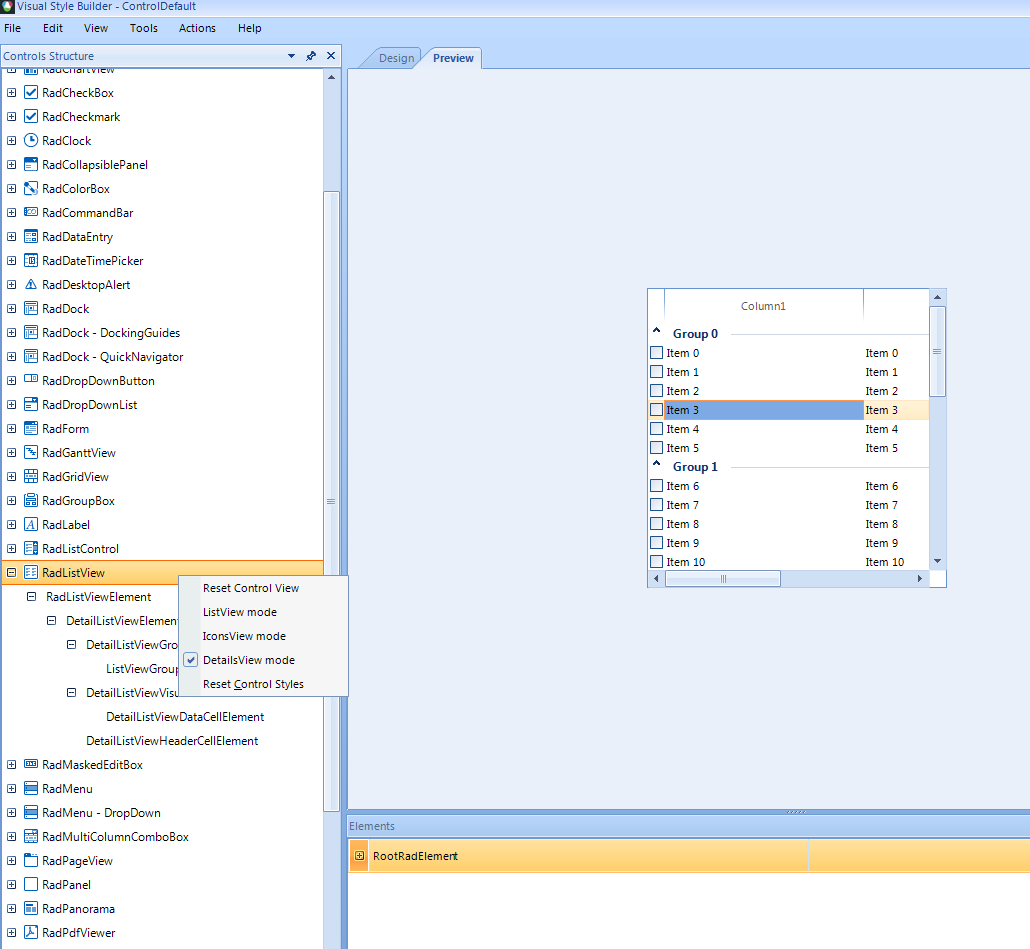Click the RadGroupBox icon

(31, 500)
